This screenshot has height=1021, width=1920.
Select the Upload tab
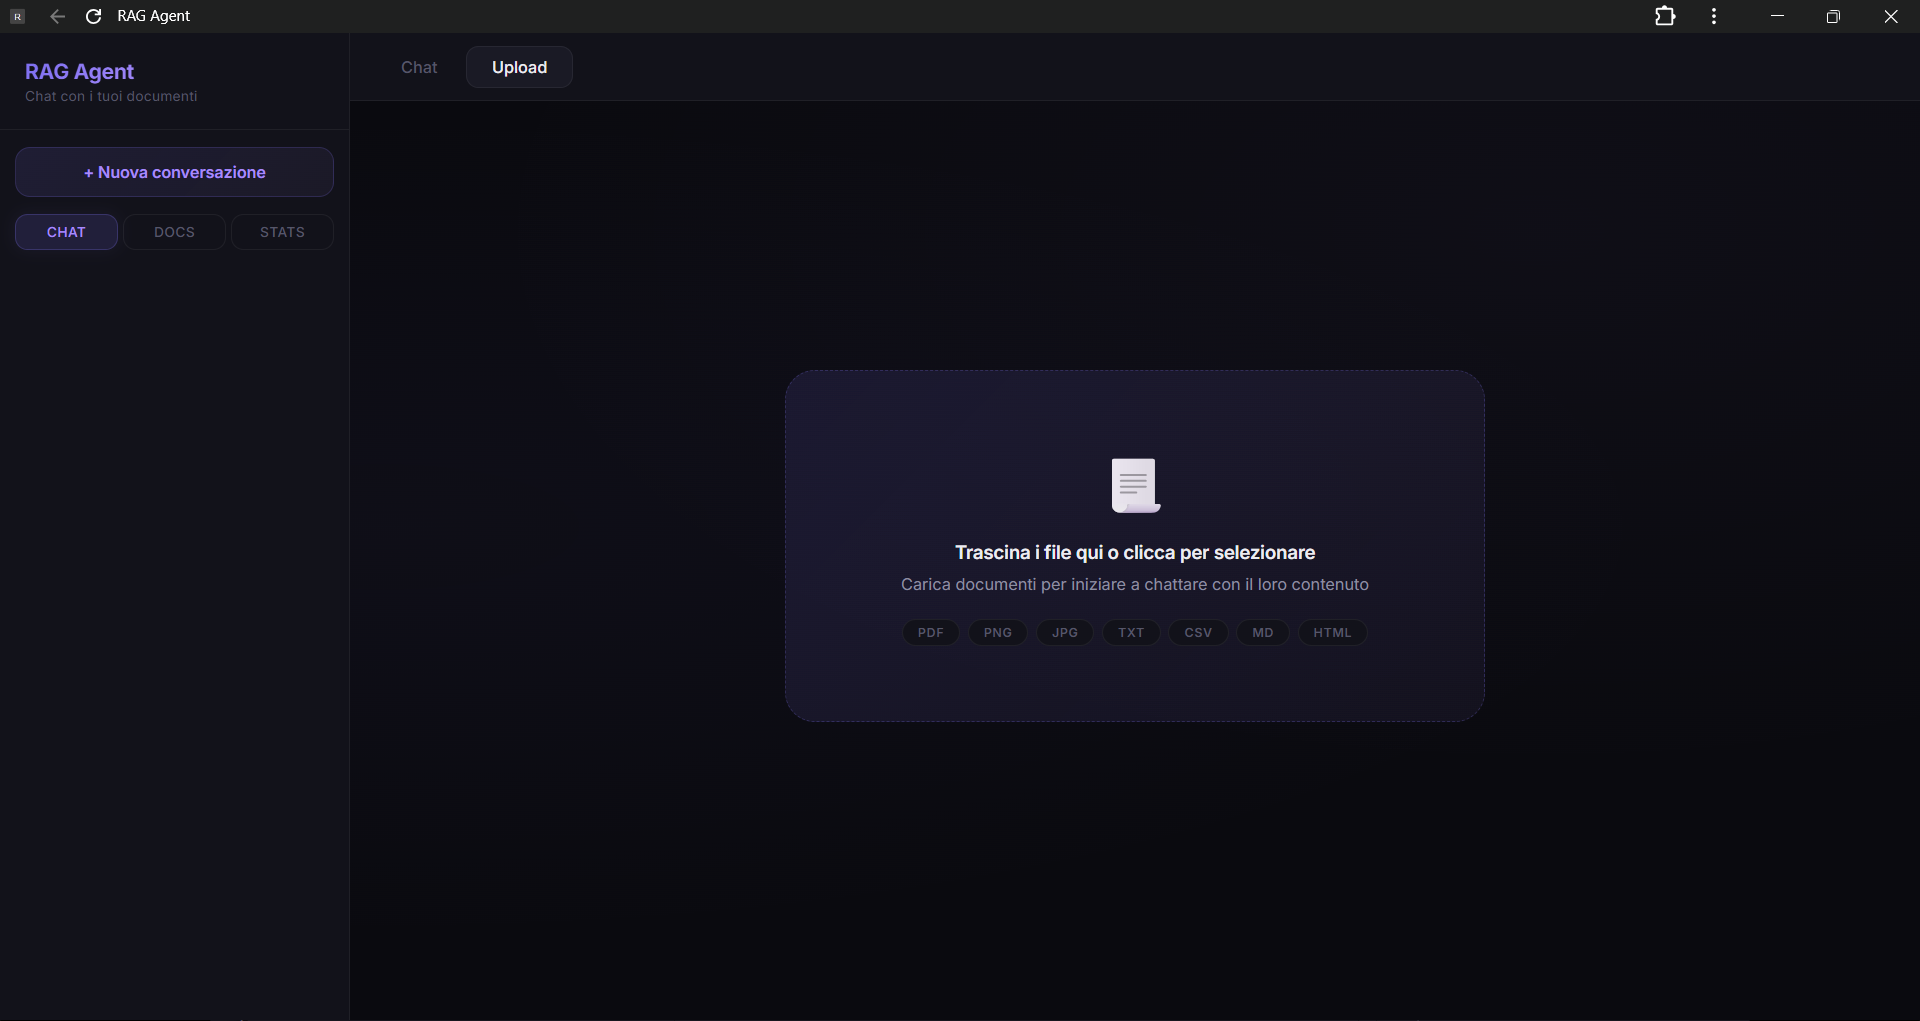[x=518, y=67]
